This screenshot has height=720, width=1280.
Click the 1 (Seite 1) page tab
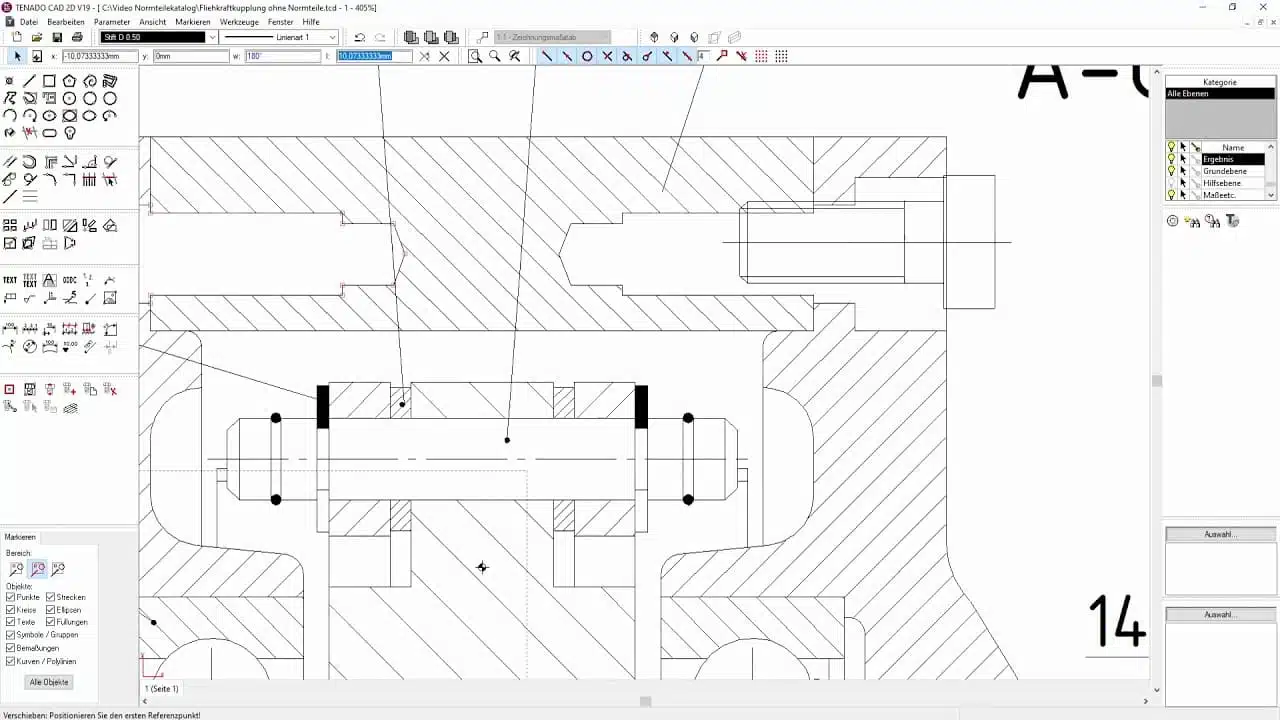[x=162, y=689]
